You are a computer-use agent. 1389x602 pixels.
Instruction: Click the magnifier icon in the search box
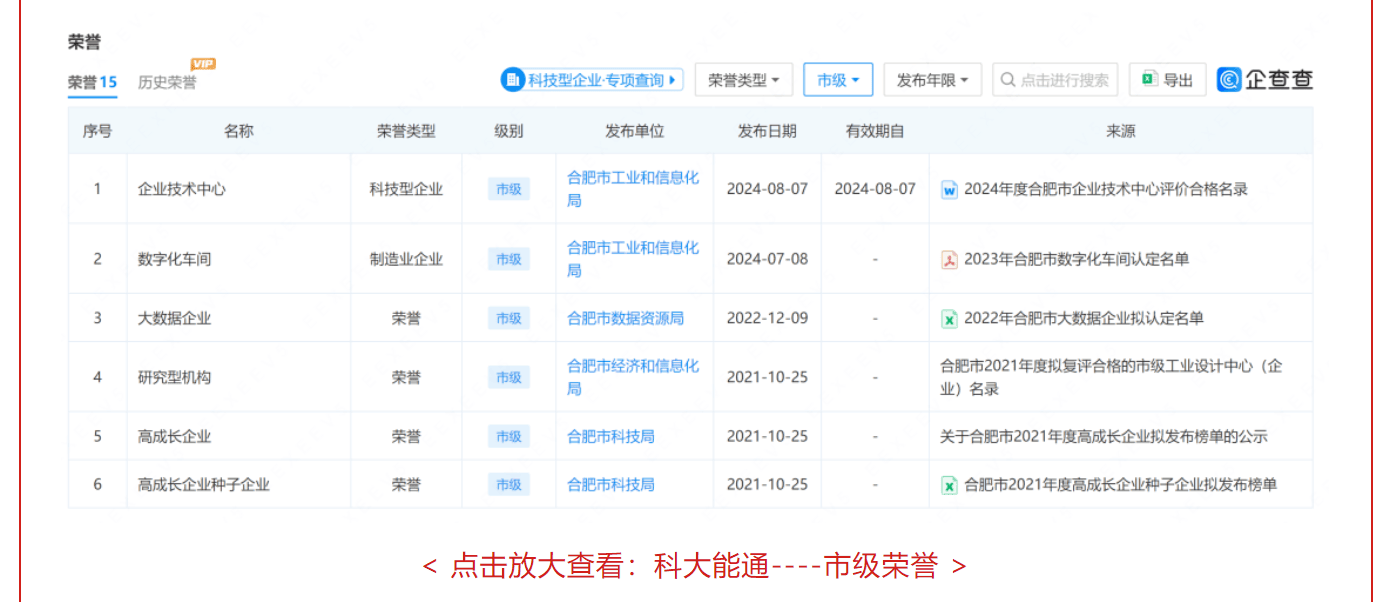pos(1008,80)
